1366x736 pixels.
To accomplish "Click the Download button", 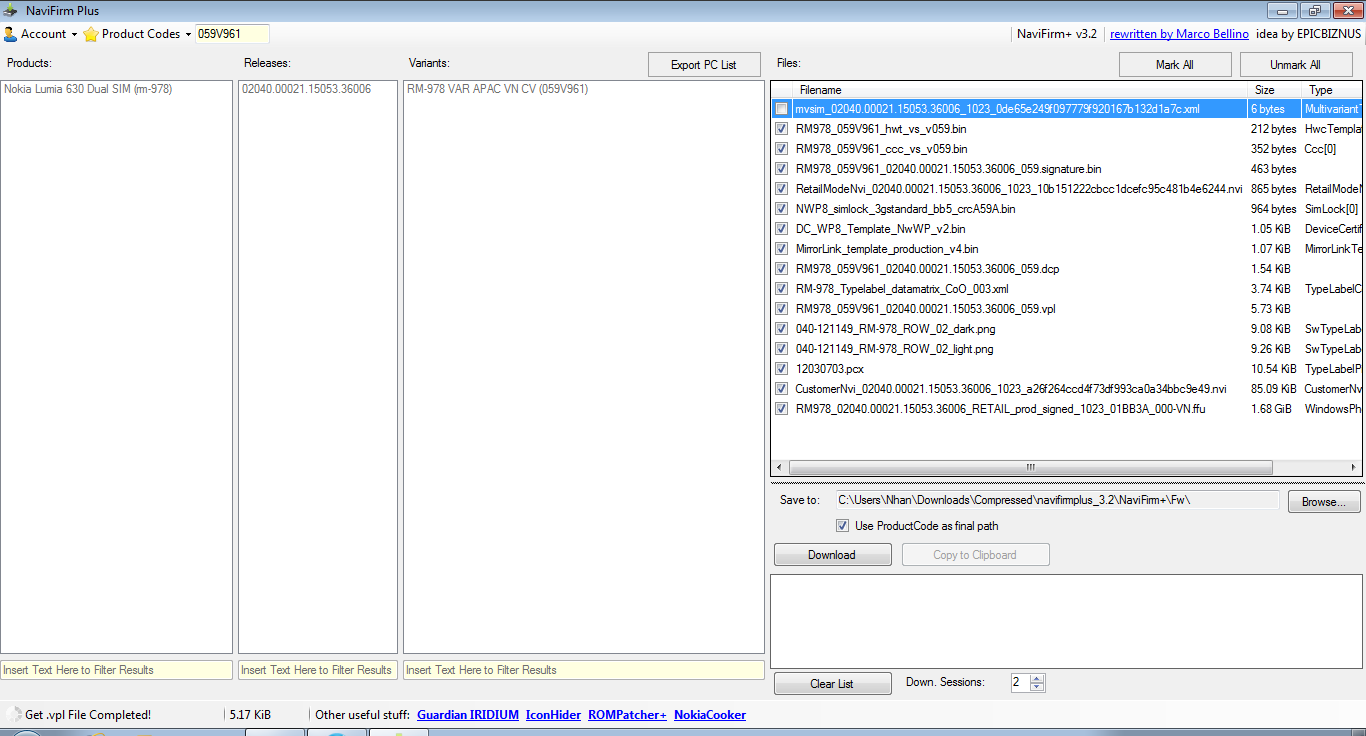I will pyautogui.click(x=832, y=555).
